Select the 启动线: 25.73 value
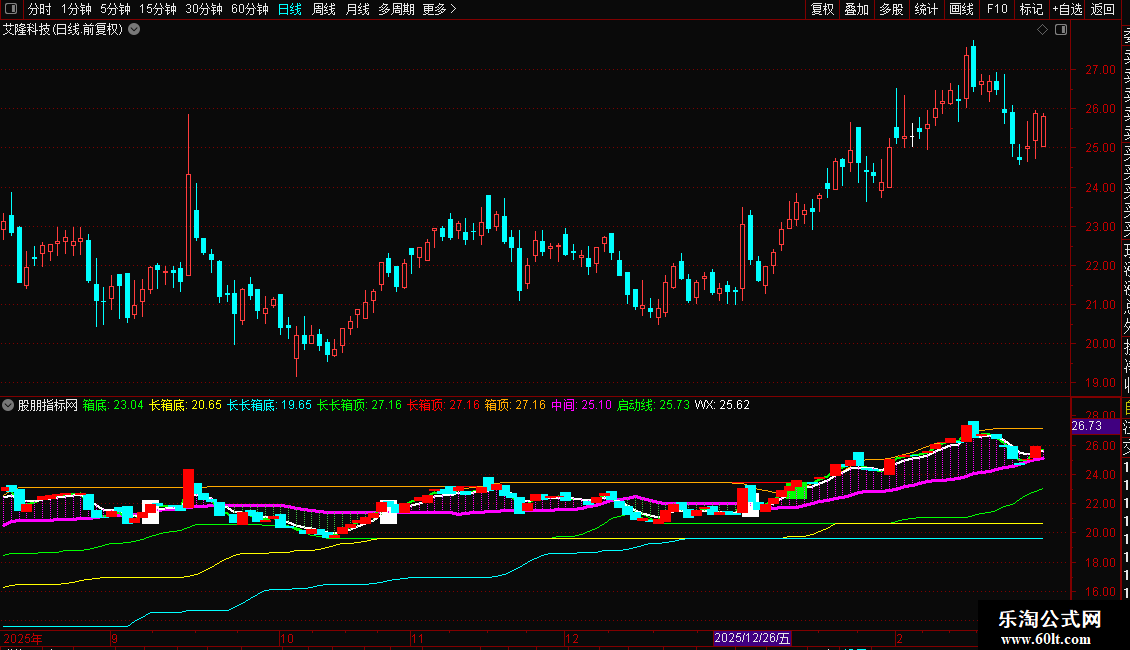 (x=653, y=405)
